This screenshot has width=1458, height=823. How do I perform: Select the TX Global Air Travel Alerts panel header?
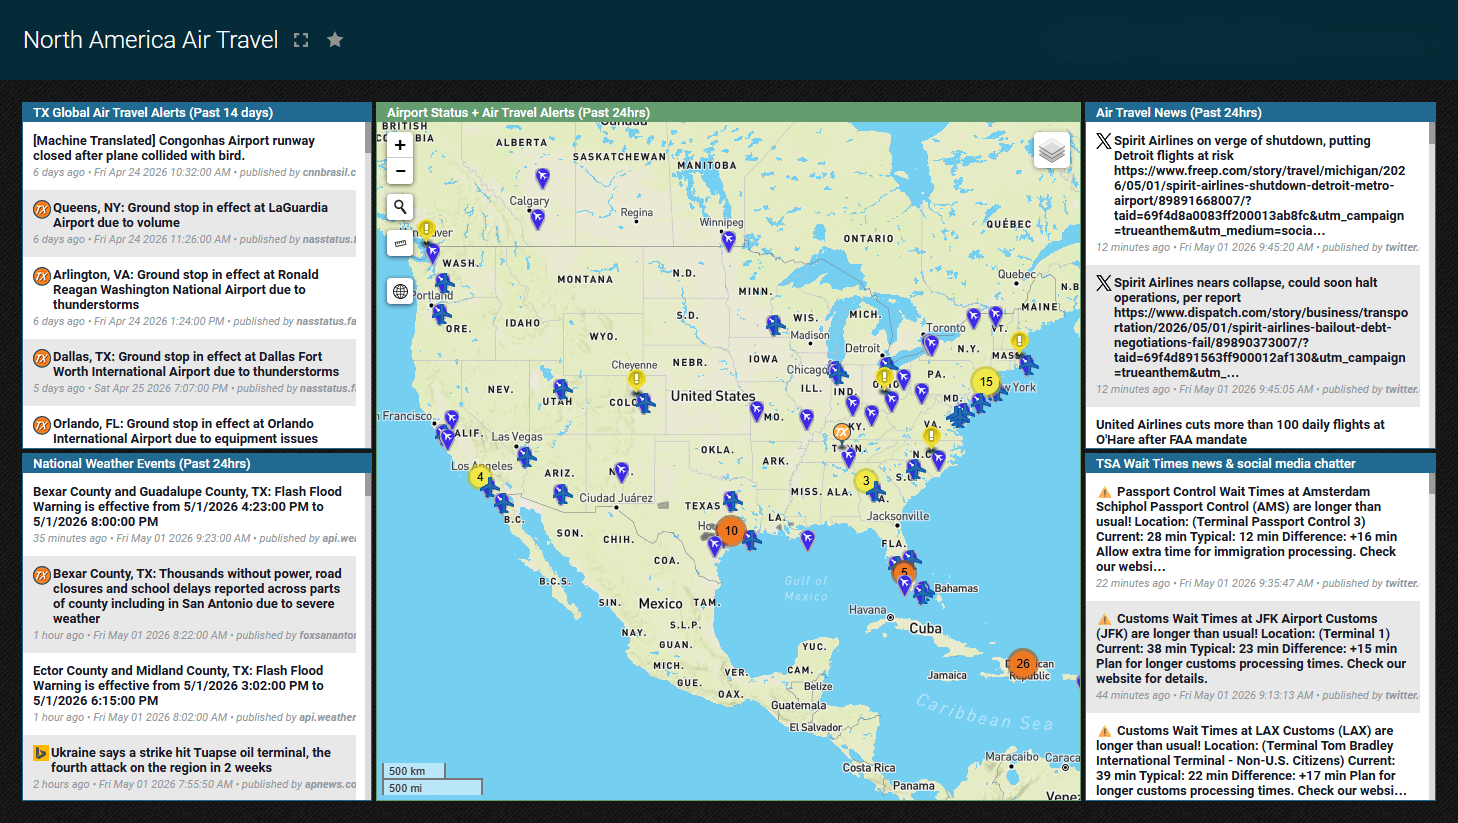197,113
